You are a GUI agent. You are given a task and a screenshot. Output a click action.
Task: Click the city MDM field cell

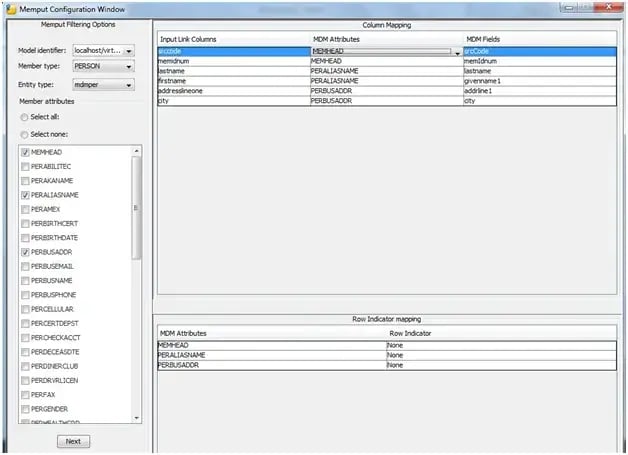click(x=540, y=101)
